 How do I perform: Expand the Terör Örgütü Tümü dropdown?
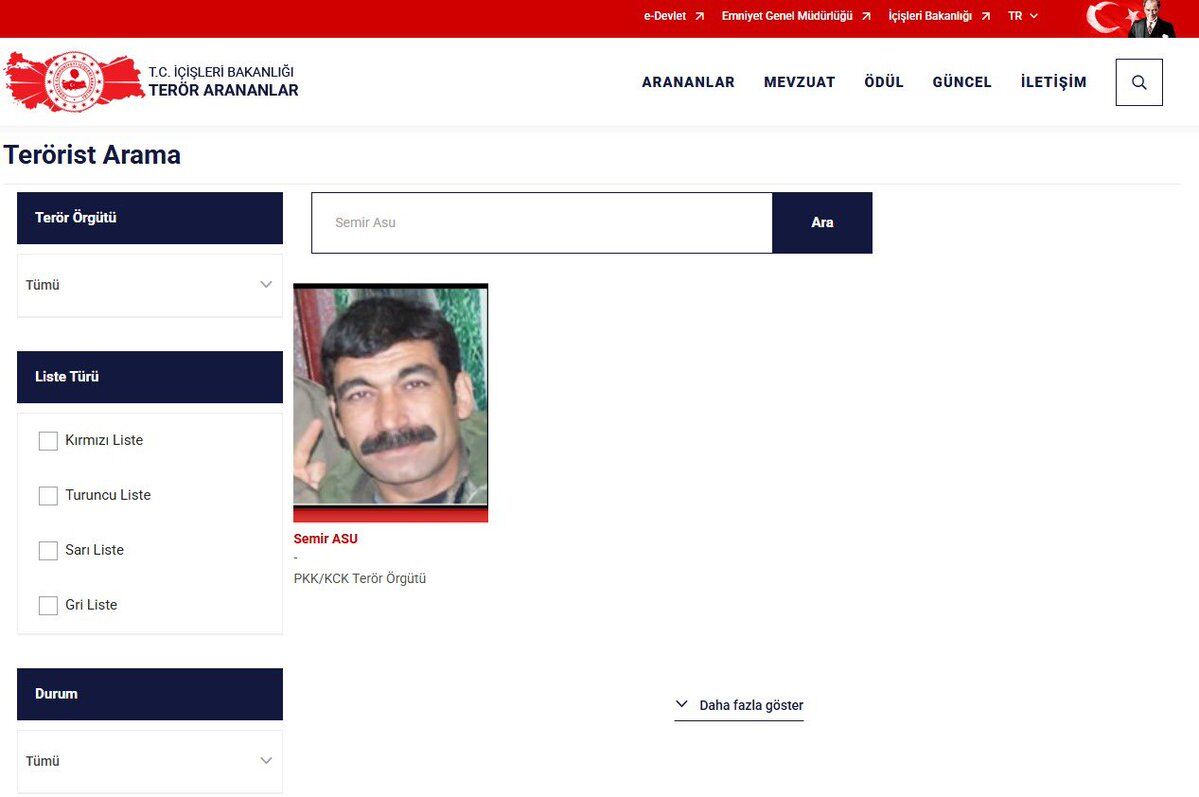pyautogui.click(x=150, y=285)
